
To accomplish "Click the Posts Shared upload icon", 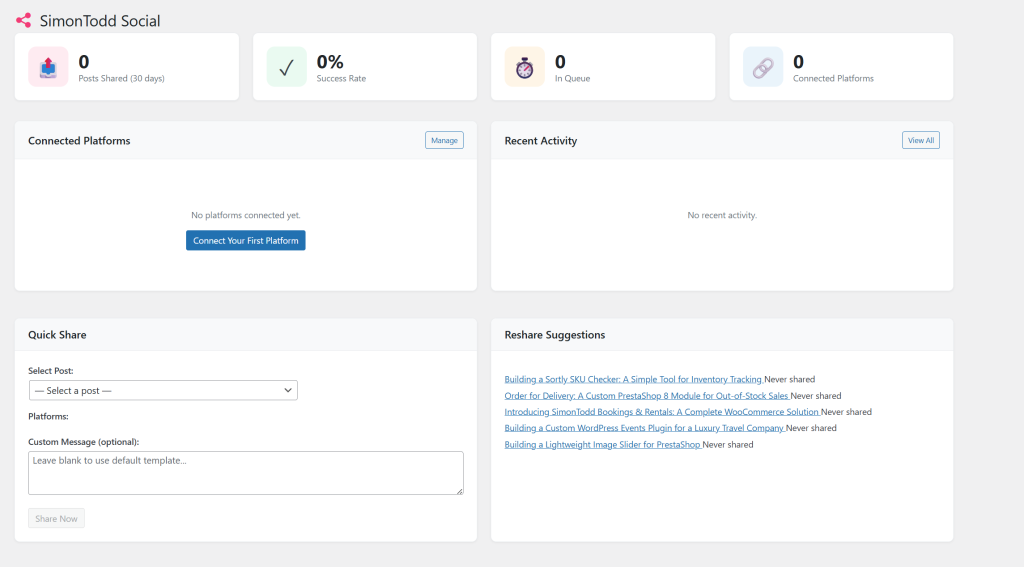I will (x=48, y=67).
